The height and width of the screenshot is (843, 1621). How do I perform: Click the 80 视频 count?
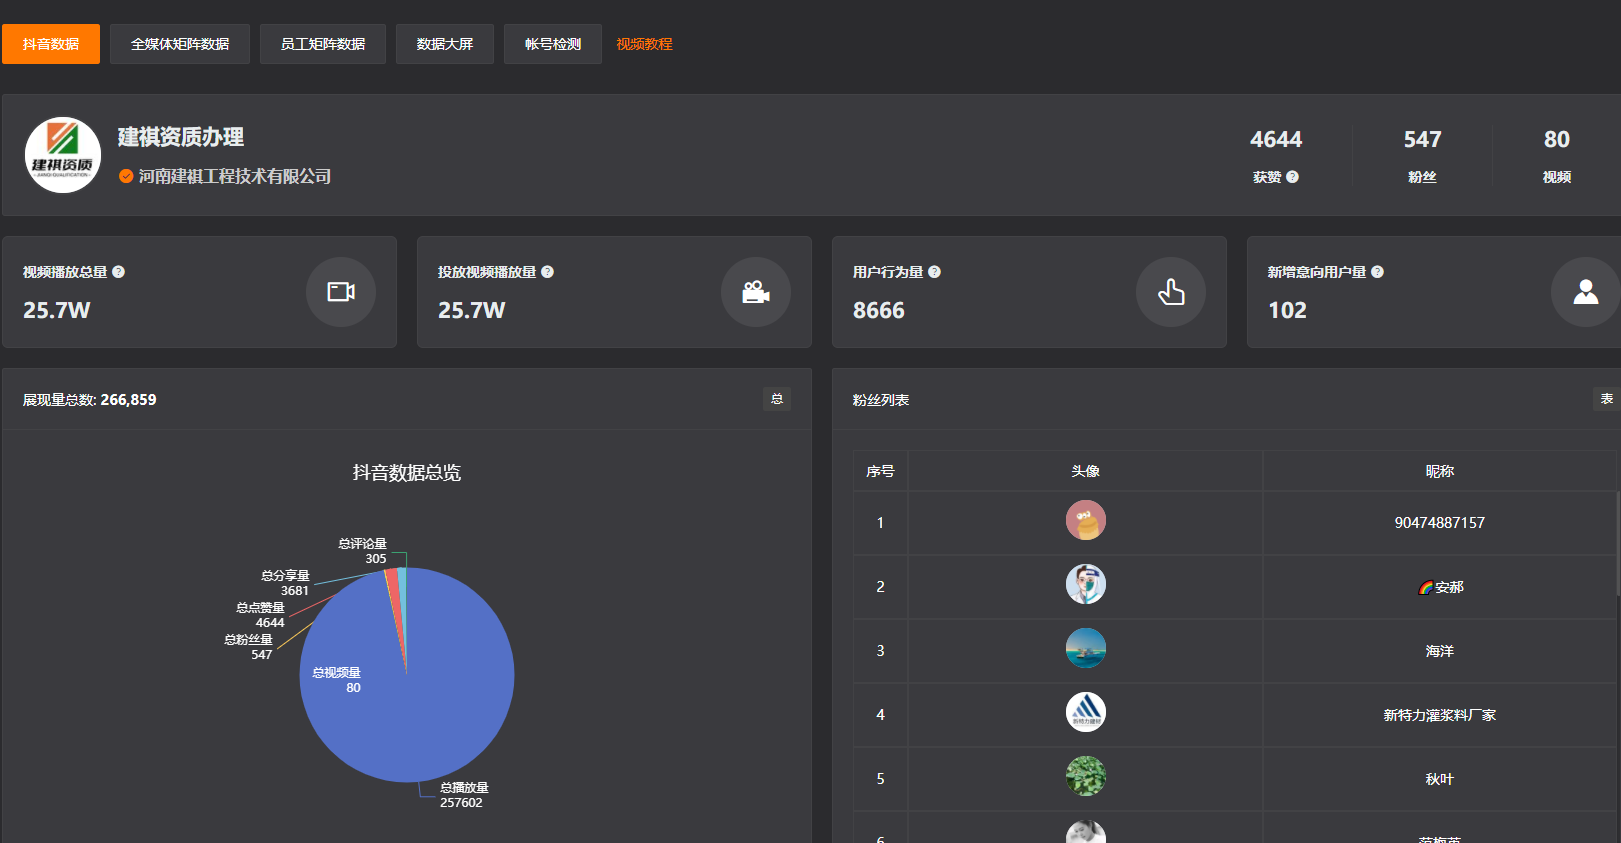[1556, 140]
